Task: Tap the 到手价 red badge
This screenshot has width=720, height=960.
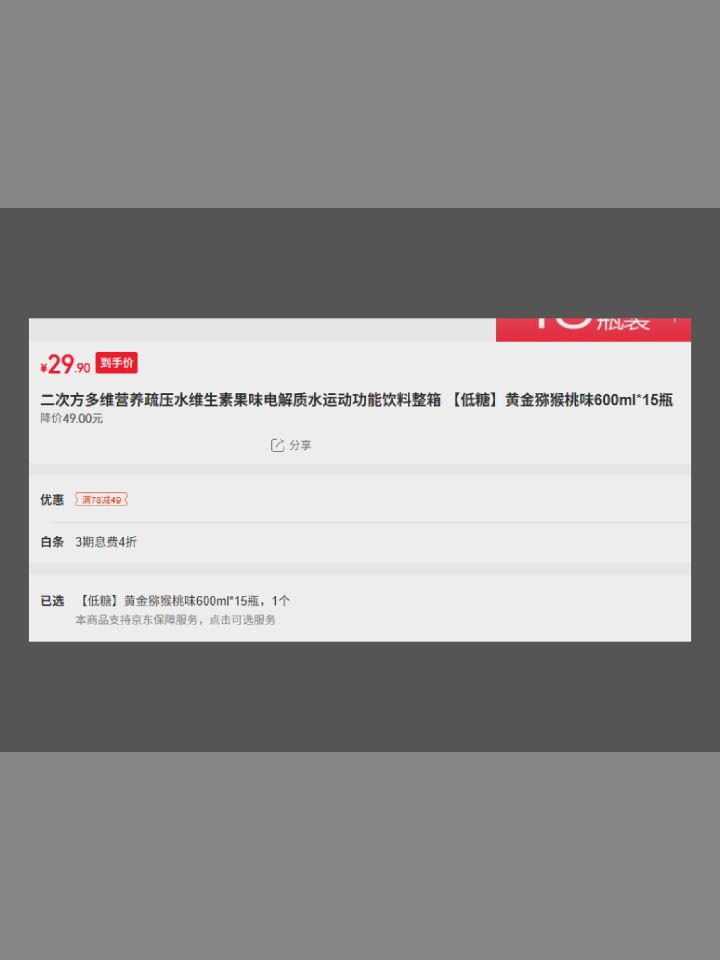Action: [116, 363]
